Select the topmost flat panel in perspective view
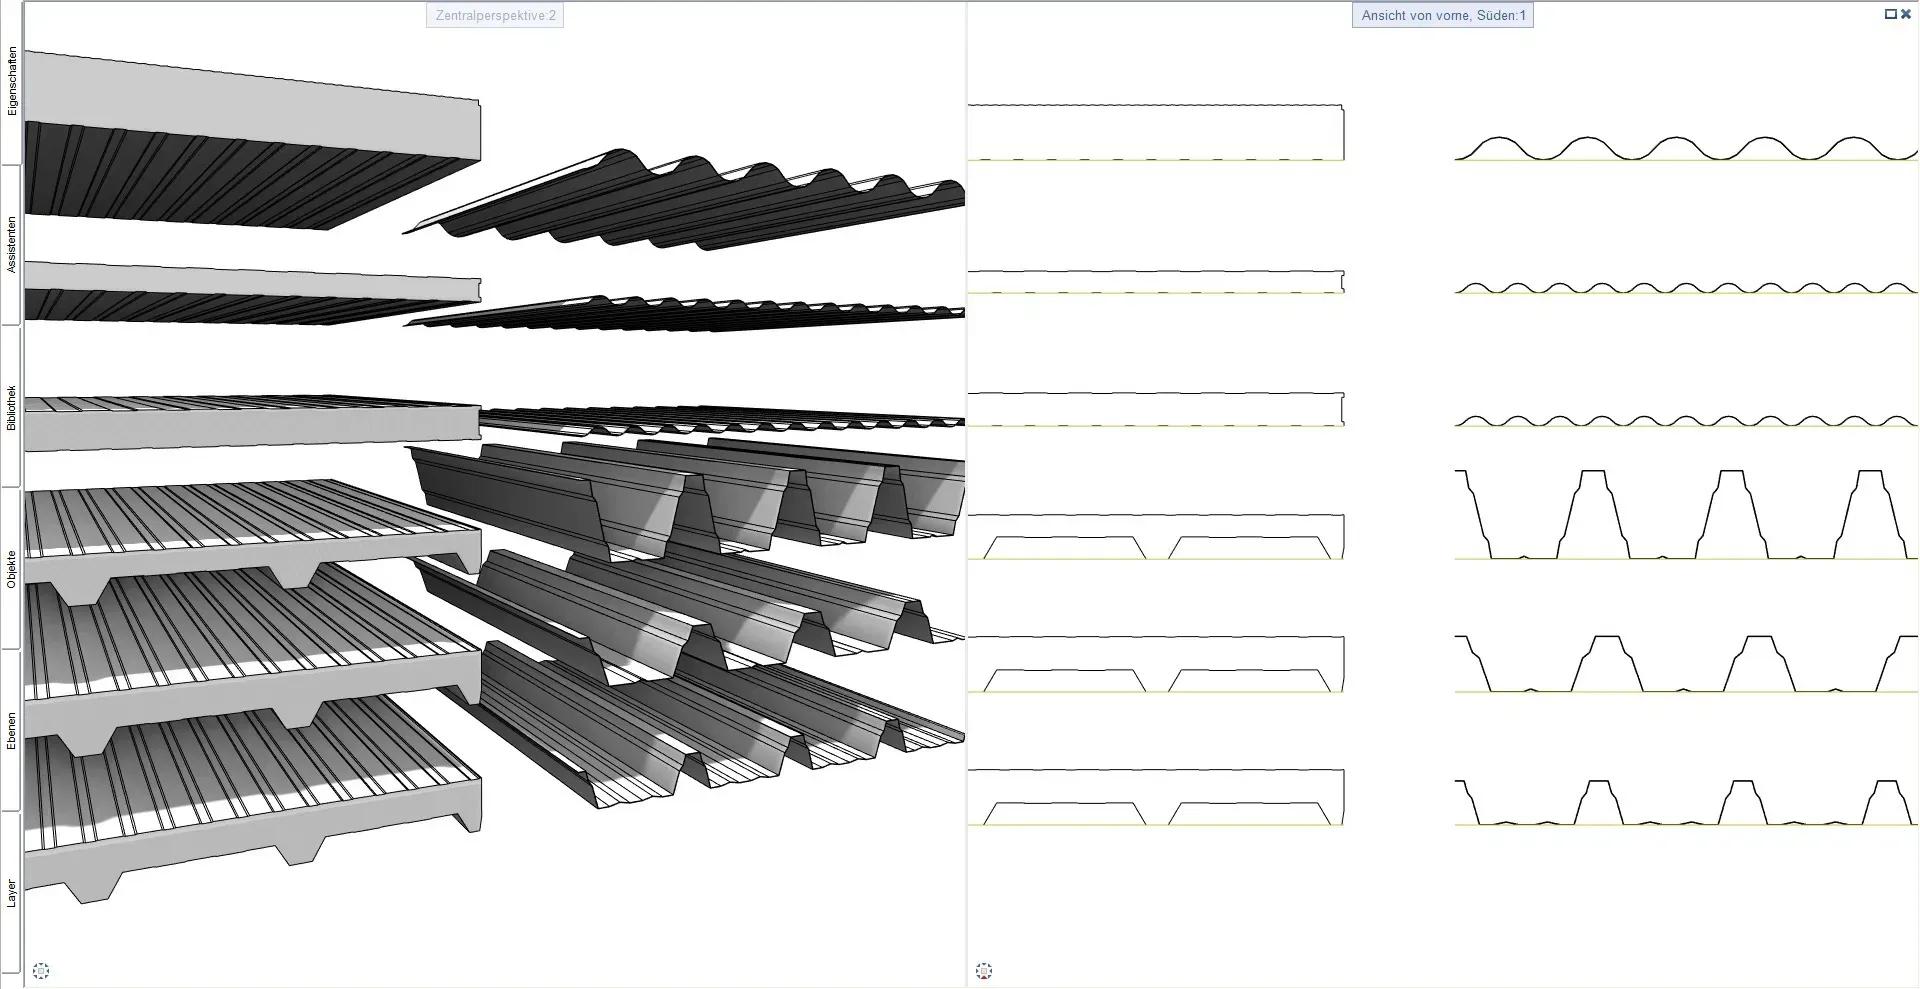 click(x=250, y=110)
